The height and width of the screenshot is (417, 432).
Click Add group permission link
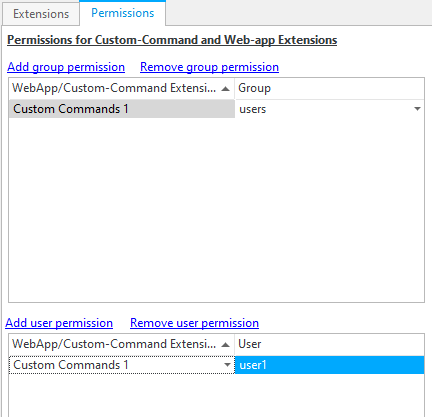[x=66, y=67]
